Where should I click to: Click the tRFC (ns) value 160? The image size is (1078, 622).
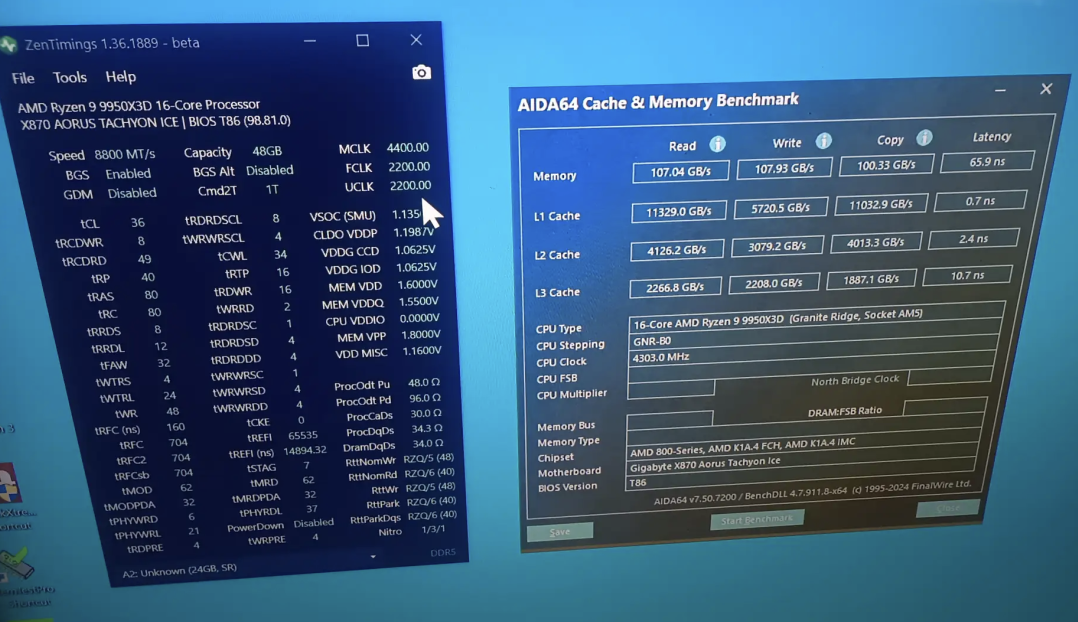coord(175,427)
